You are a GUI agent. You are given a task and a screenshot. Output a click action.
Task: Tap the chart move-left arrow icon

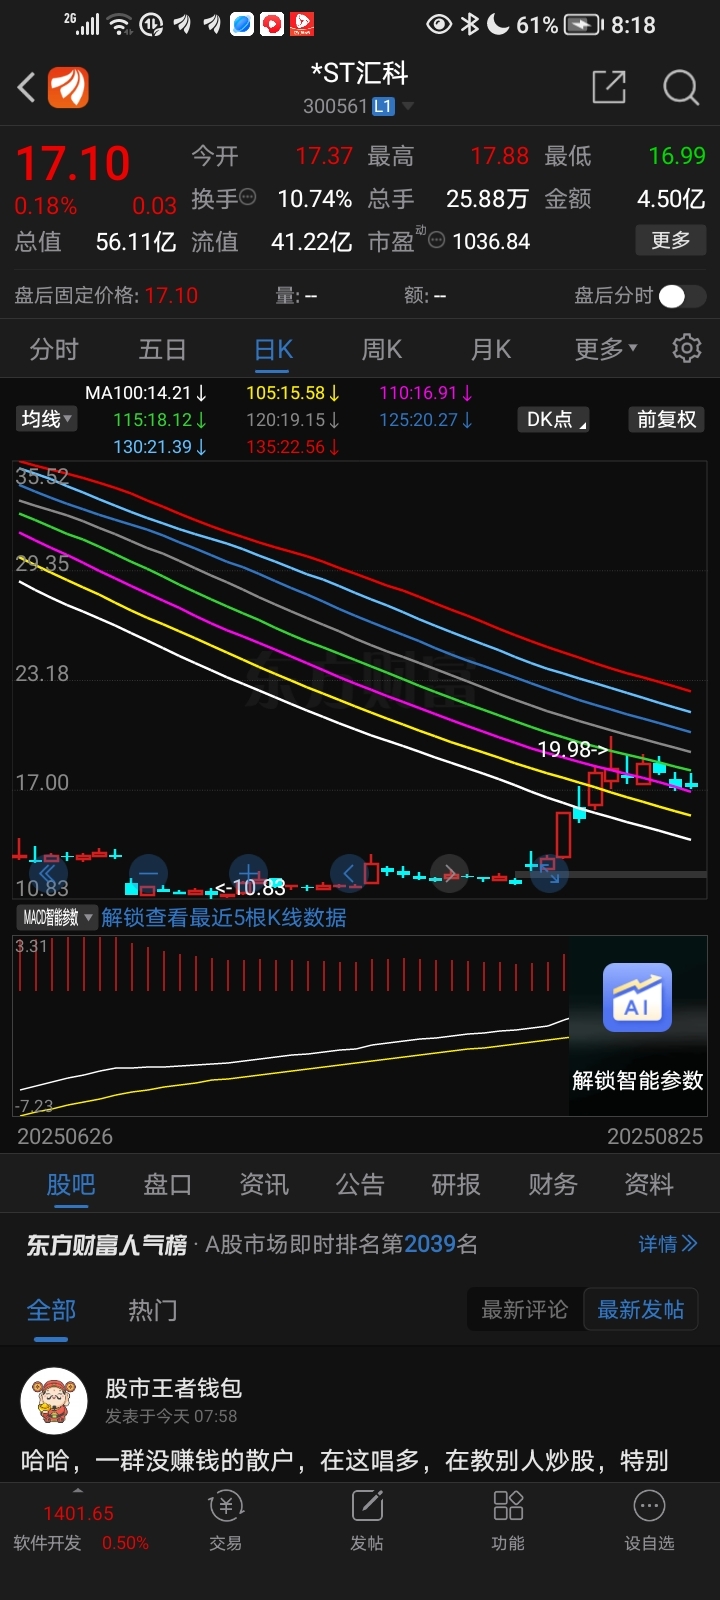(349, 874)
